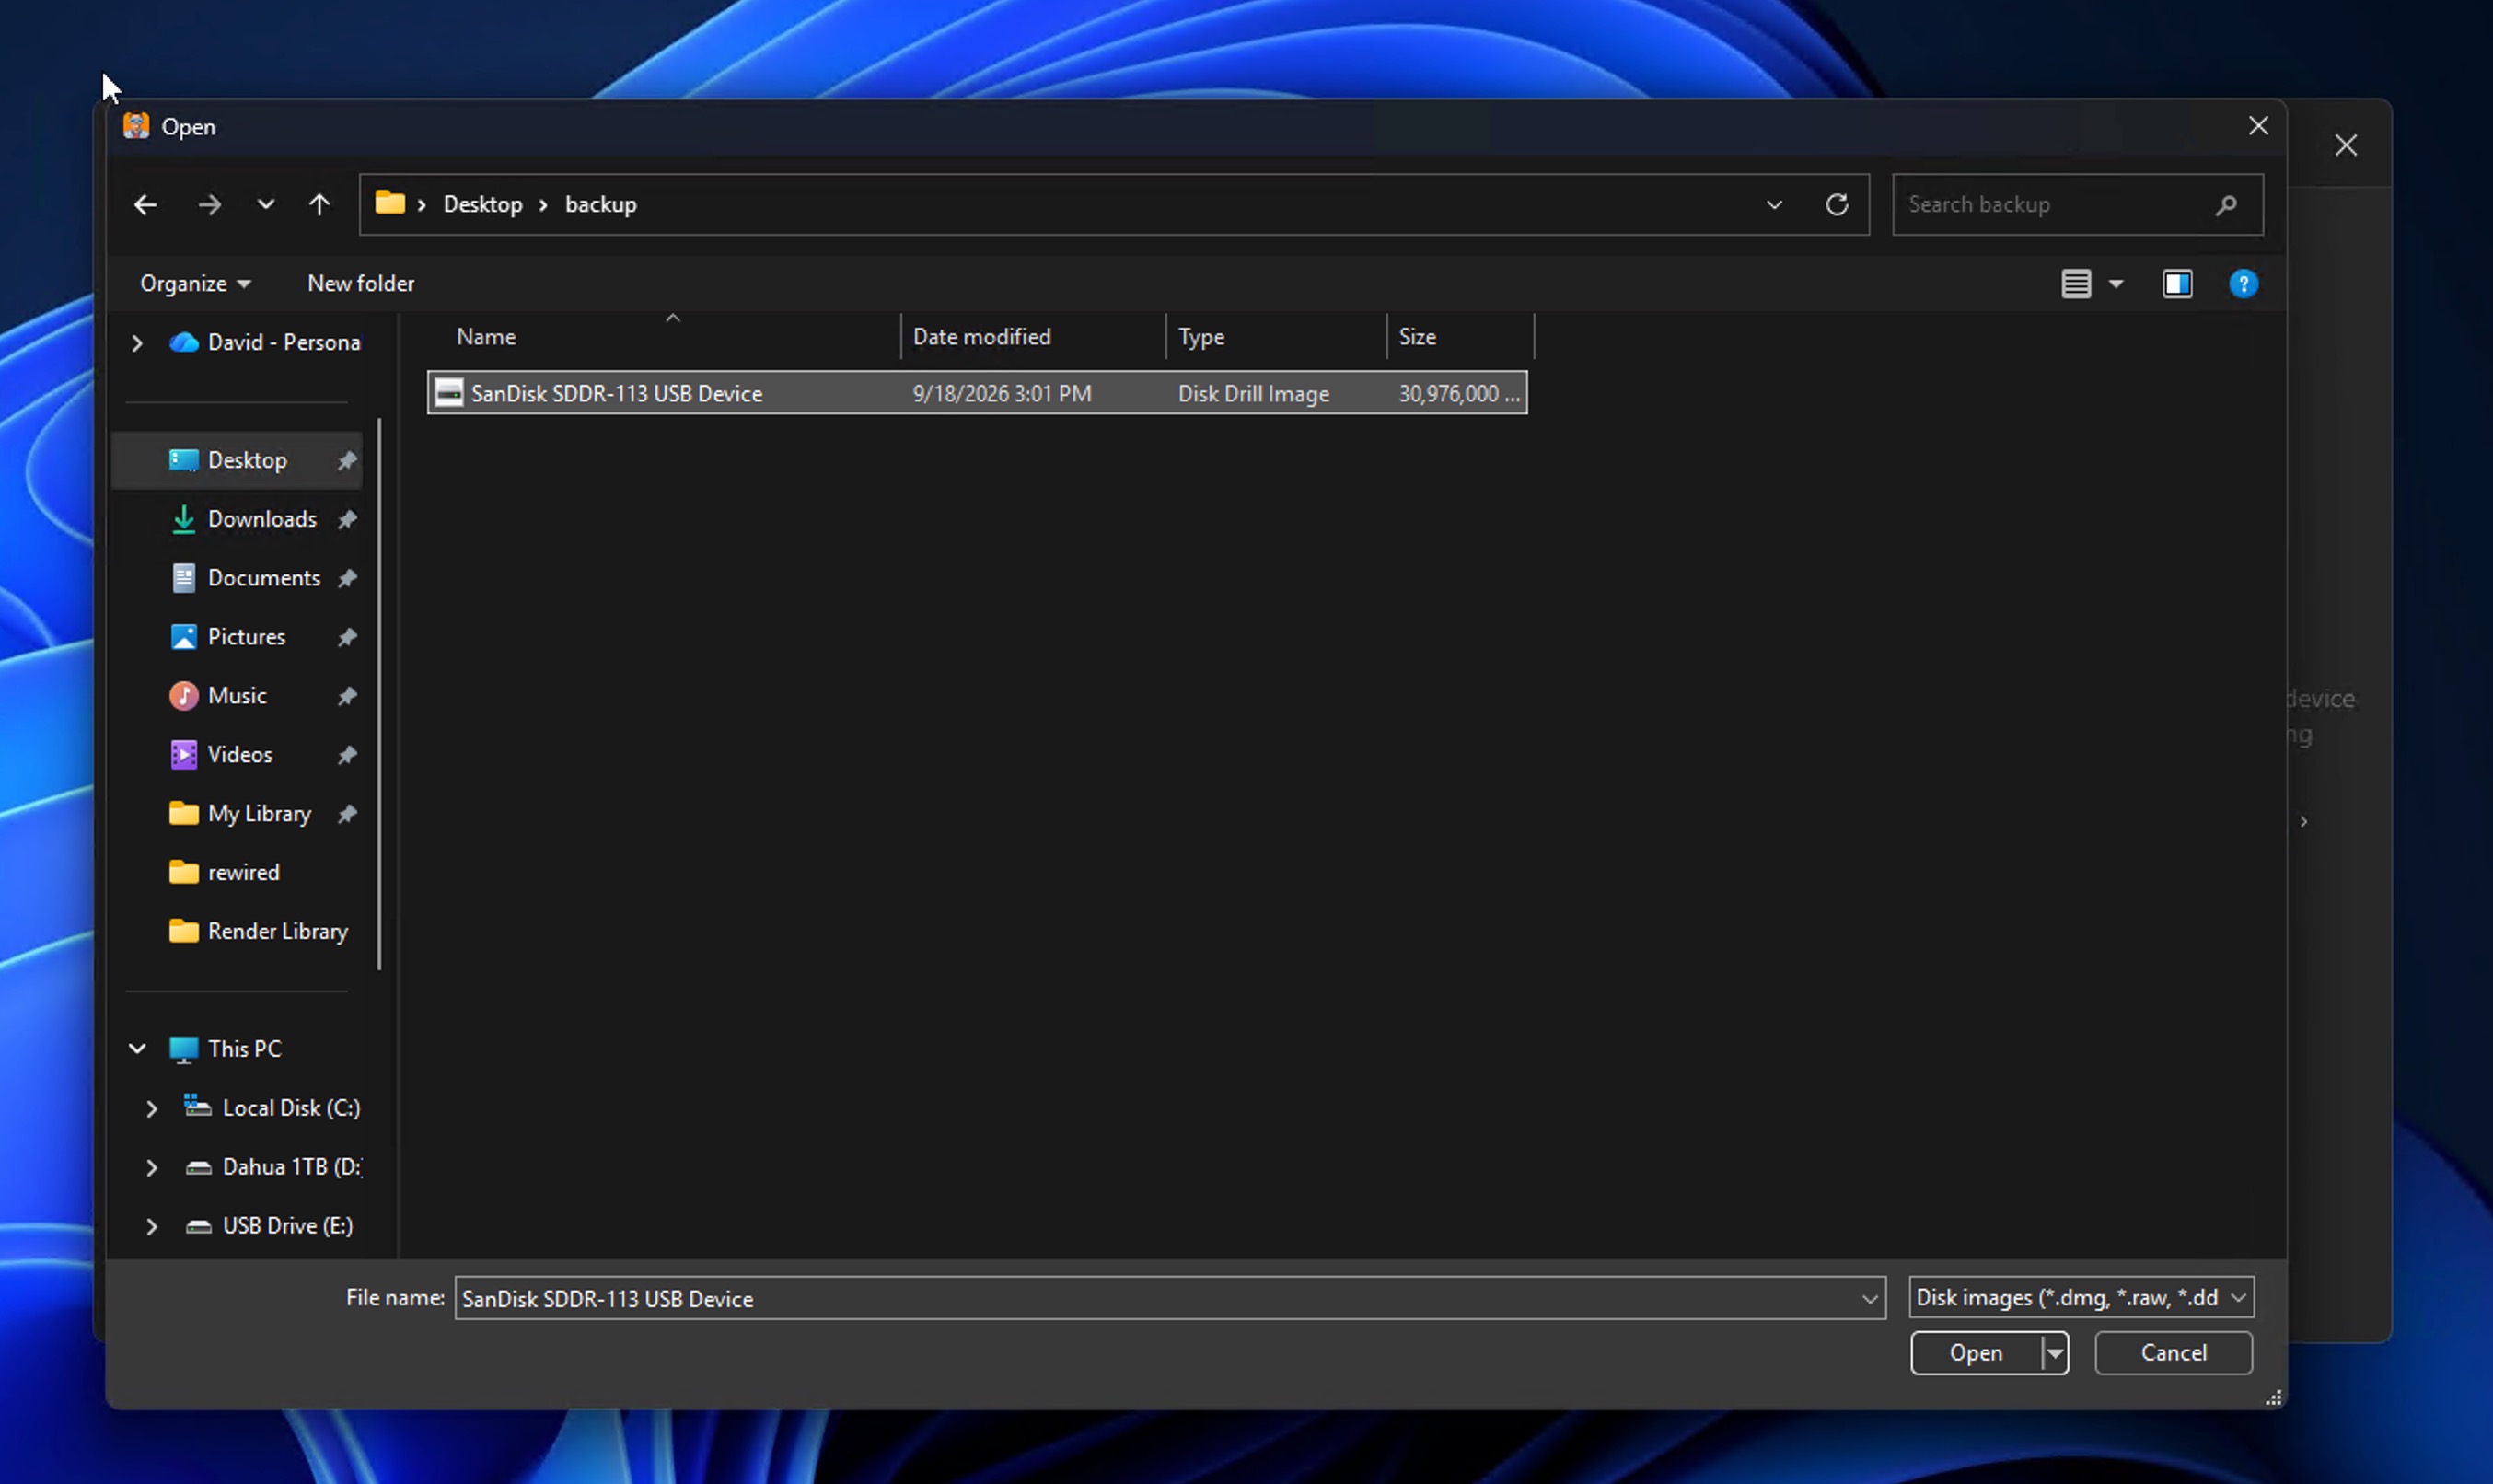Toggle the preview pane
2493x1484 pixels.
tap(2178, 284)
